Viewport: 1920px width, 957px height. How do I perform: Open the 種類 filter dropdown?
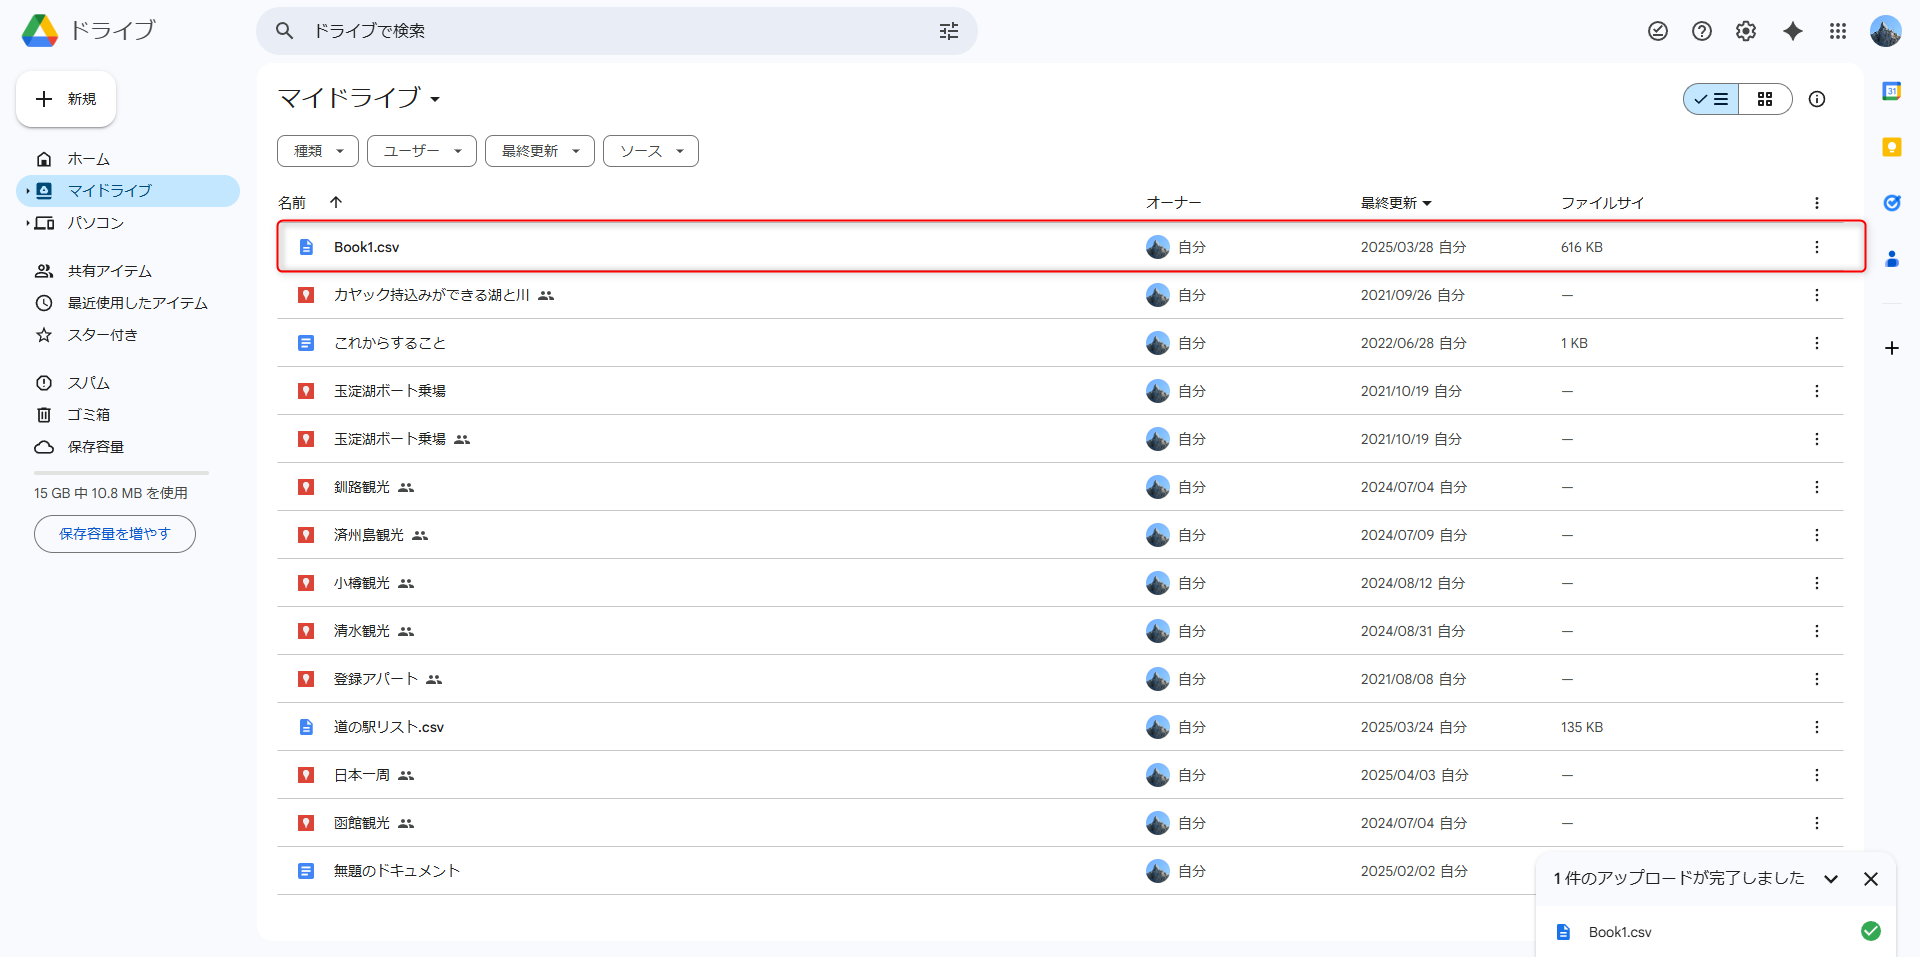click(318, 151)
